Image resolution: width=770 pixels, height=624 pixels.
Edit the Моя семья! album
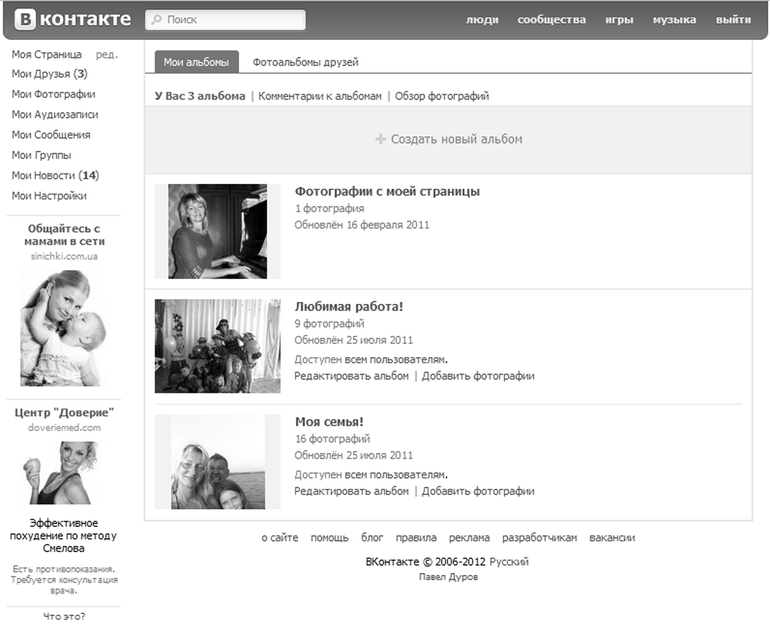pos(352,491)
